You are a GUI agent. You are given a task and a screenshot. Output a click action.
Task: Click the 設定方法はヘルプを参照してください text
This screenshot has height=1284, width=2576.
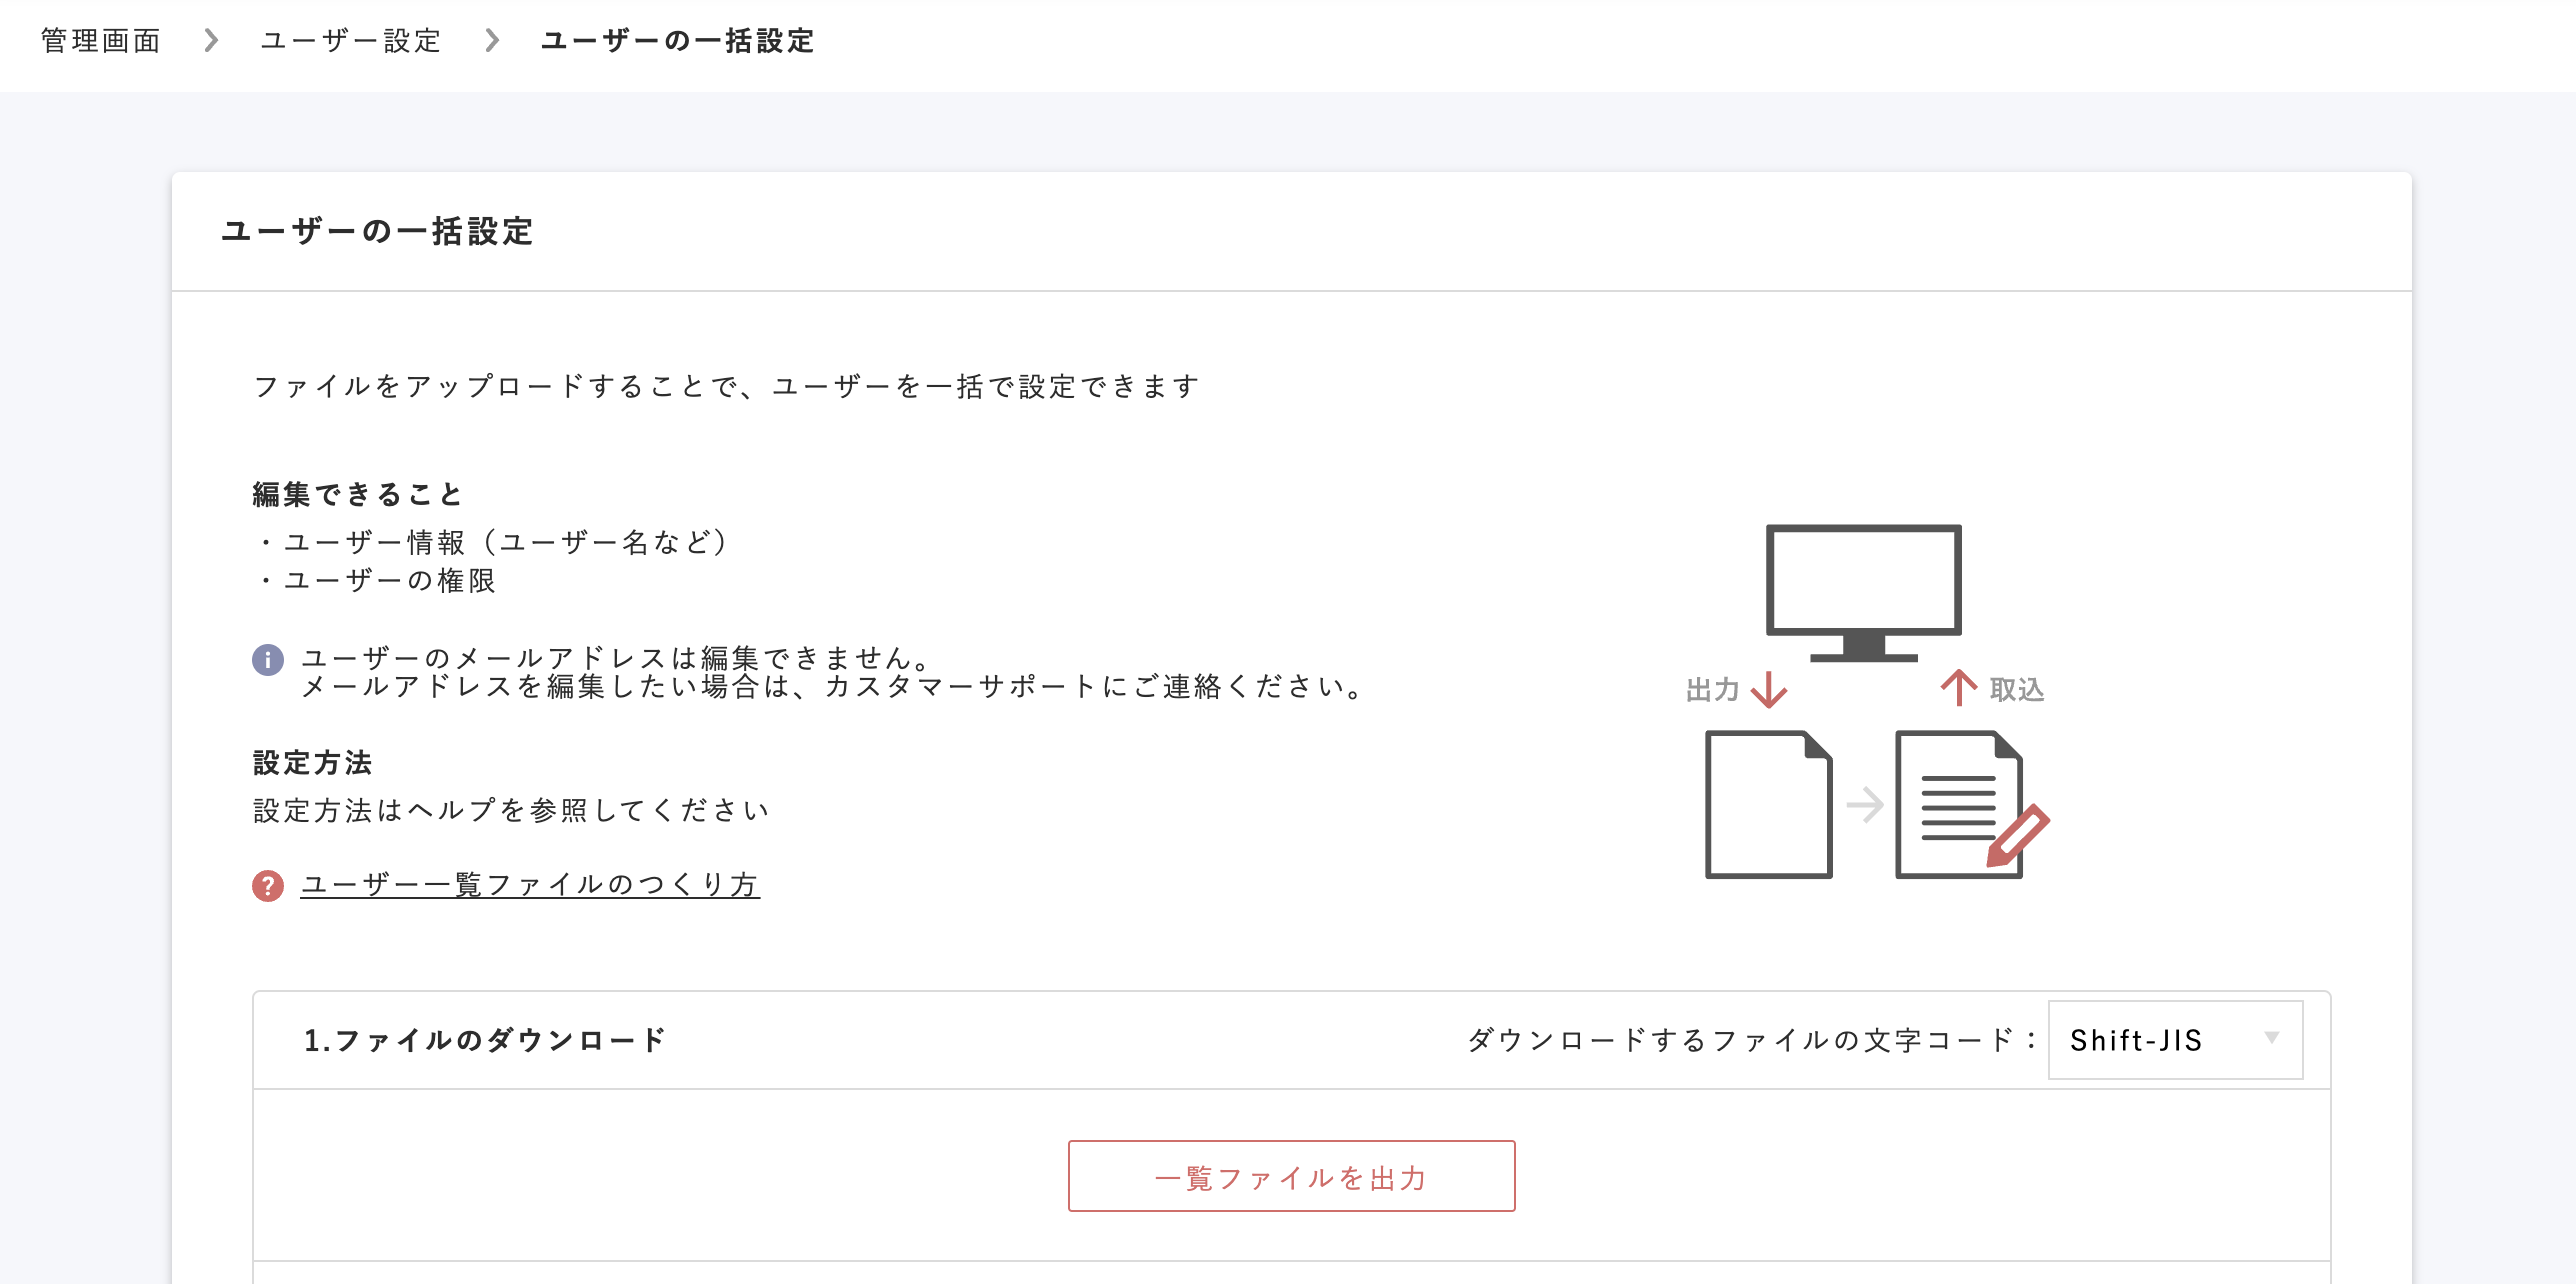511,811
